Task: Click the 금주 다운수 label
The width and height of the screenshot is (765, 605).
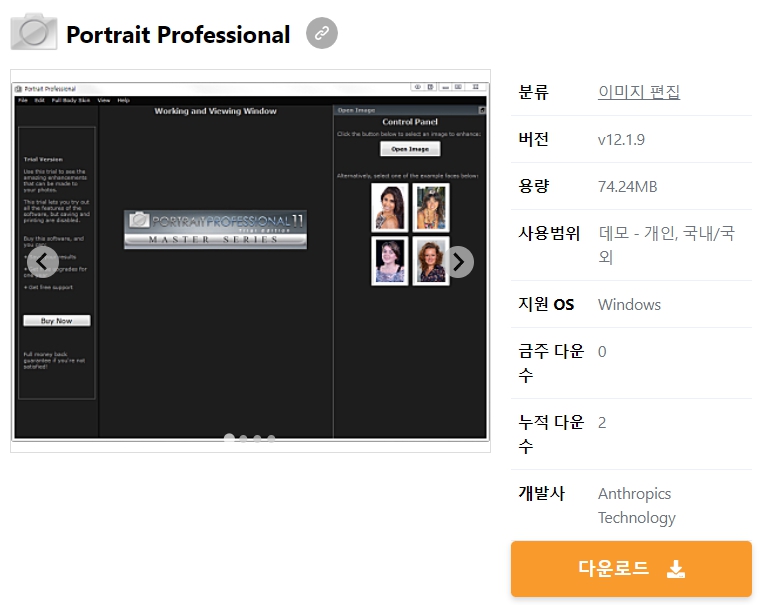Action: click(x=551, y=363)
